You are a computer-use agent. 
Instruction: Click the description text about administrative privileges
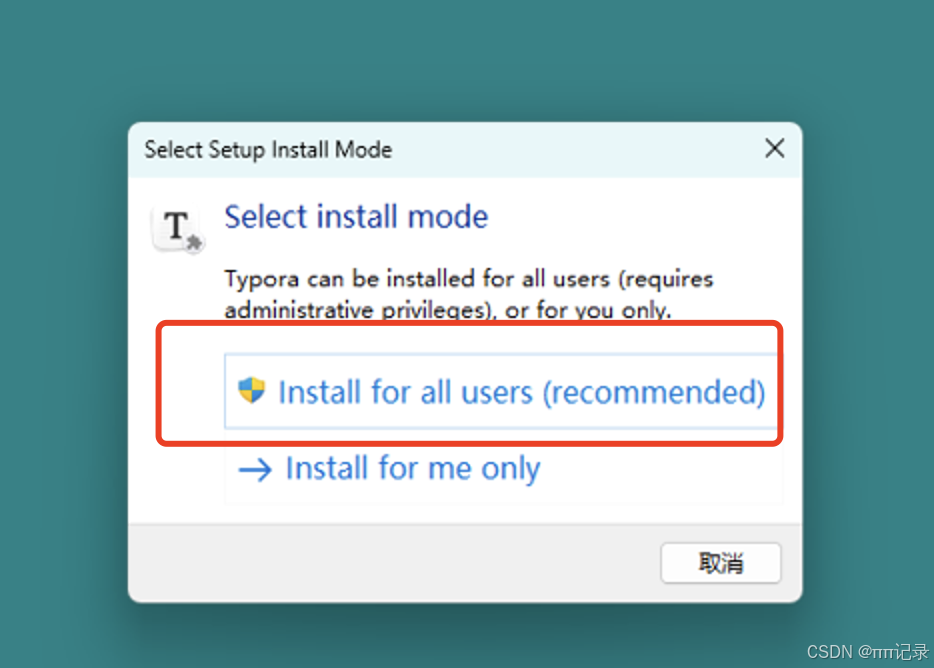click(469, 294)
